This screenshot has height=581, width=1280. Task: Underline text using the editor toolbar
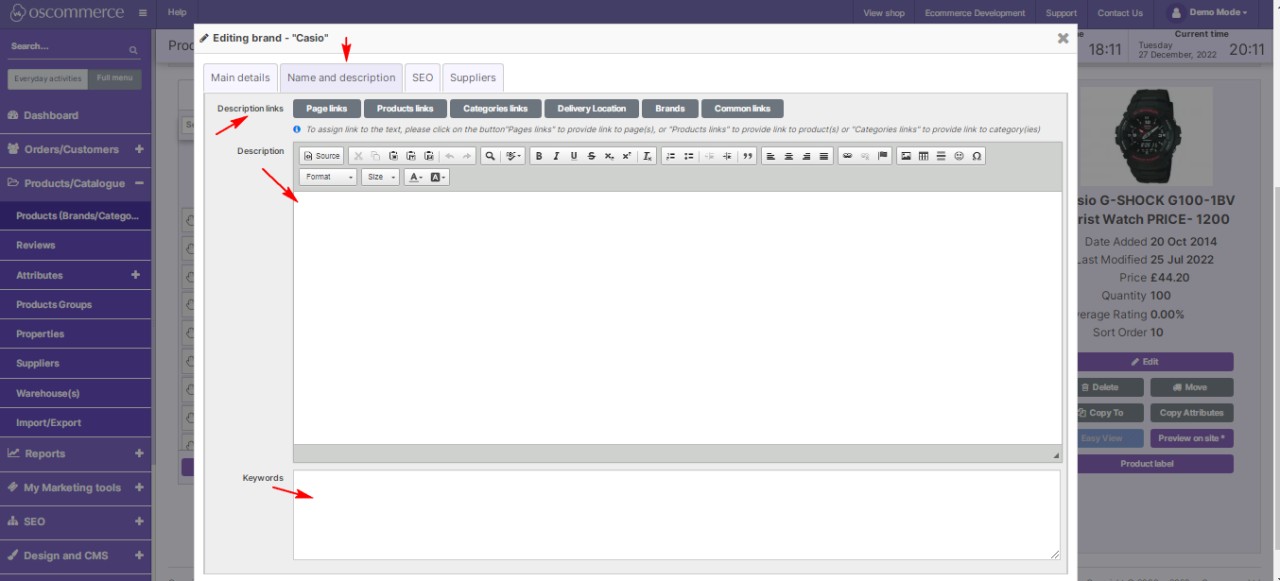(x=574, y=156)
